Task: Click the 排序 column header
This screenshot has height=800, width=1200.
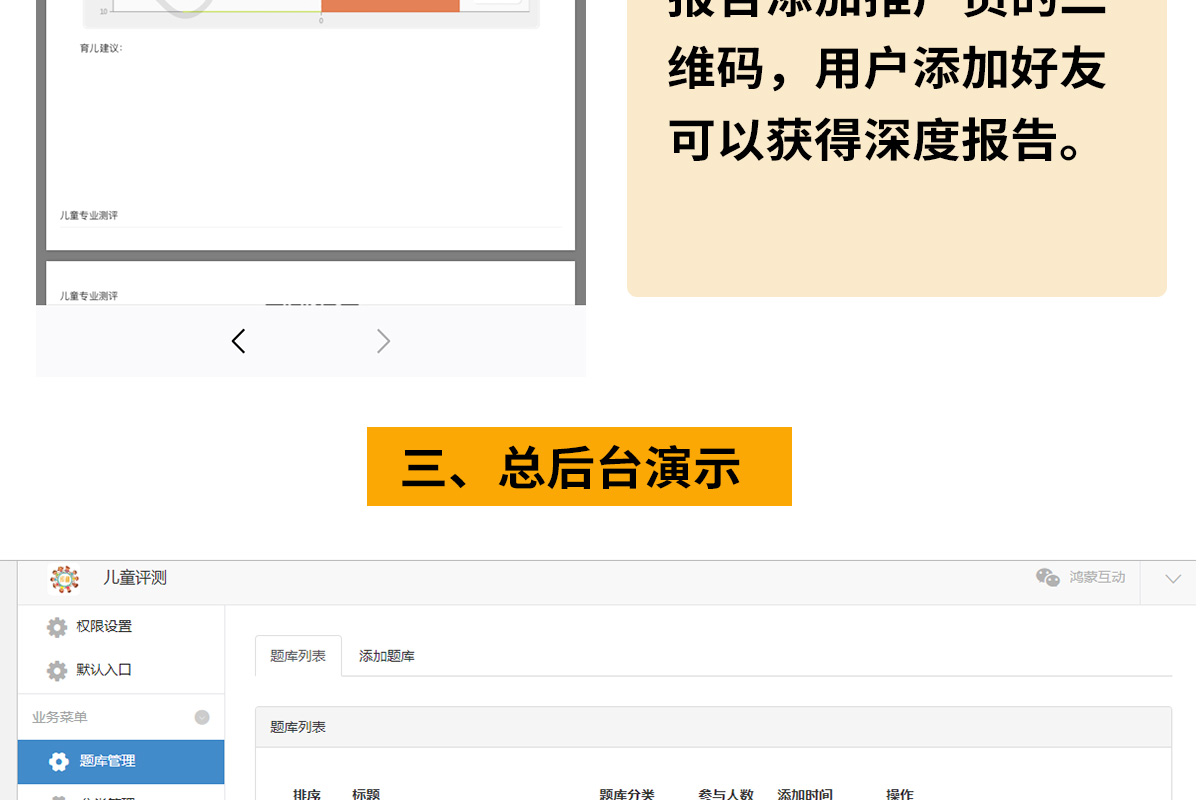Action: click(307, 794)
